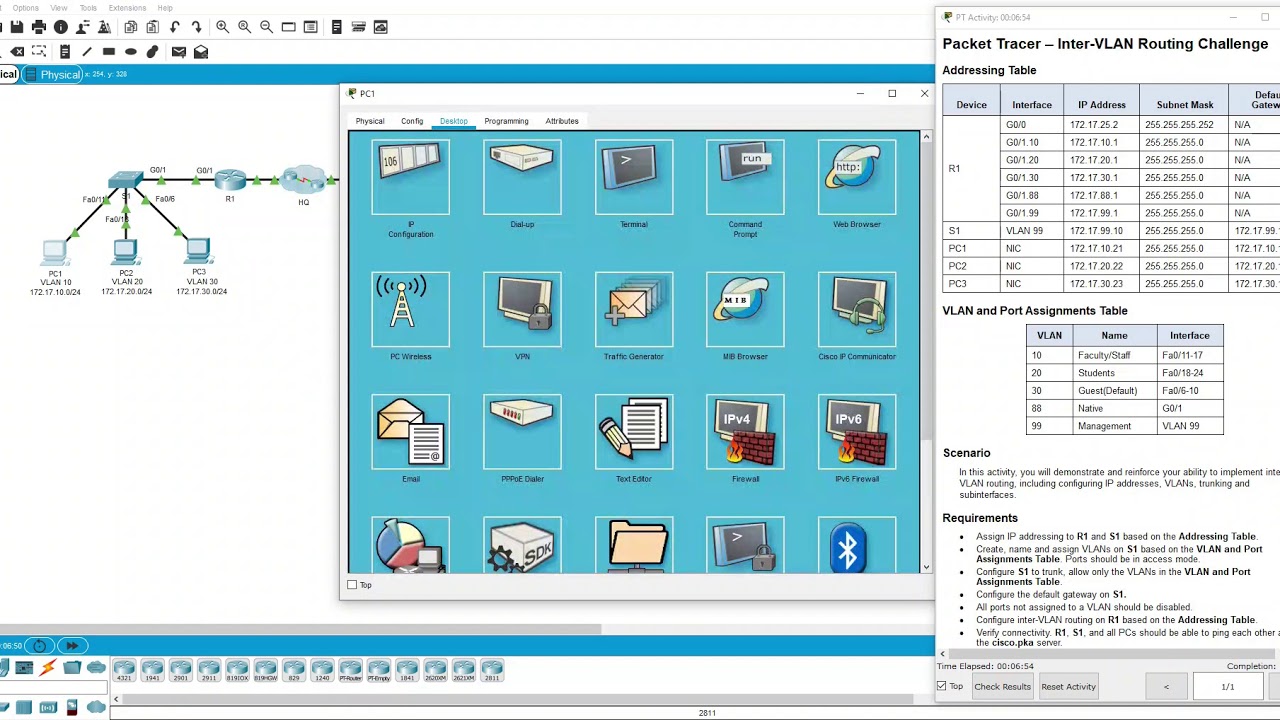The width and height of the screenshot is (1280, 720).
Task: Switch to the Attributes tab in PC1
Action: click(x=562, y=121)
